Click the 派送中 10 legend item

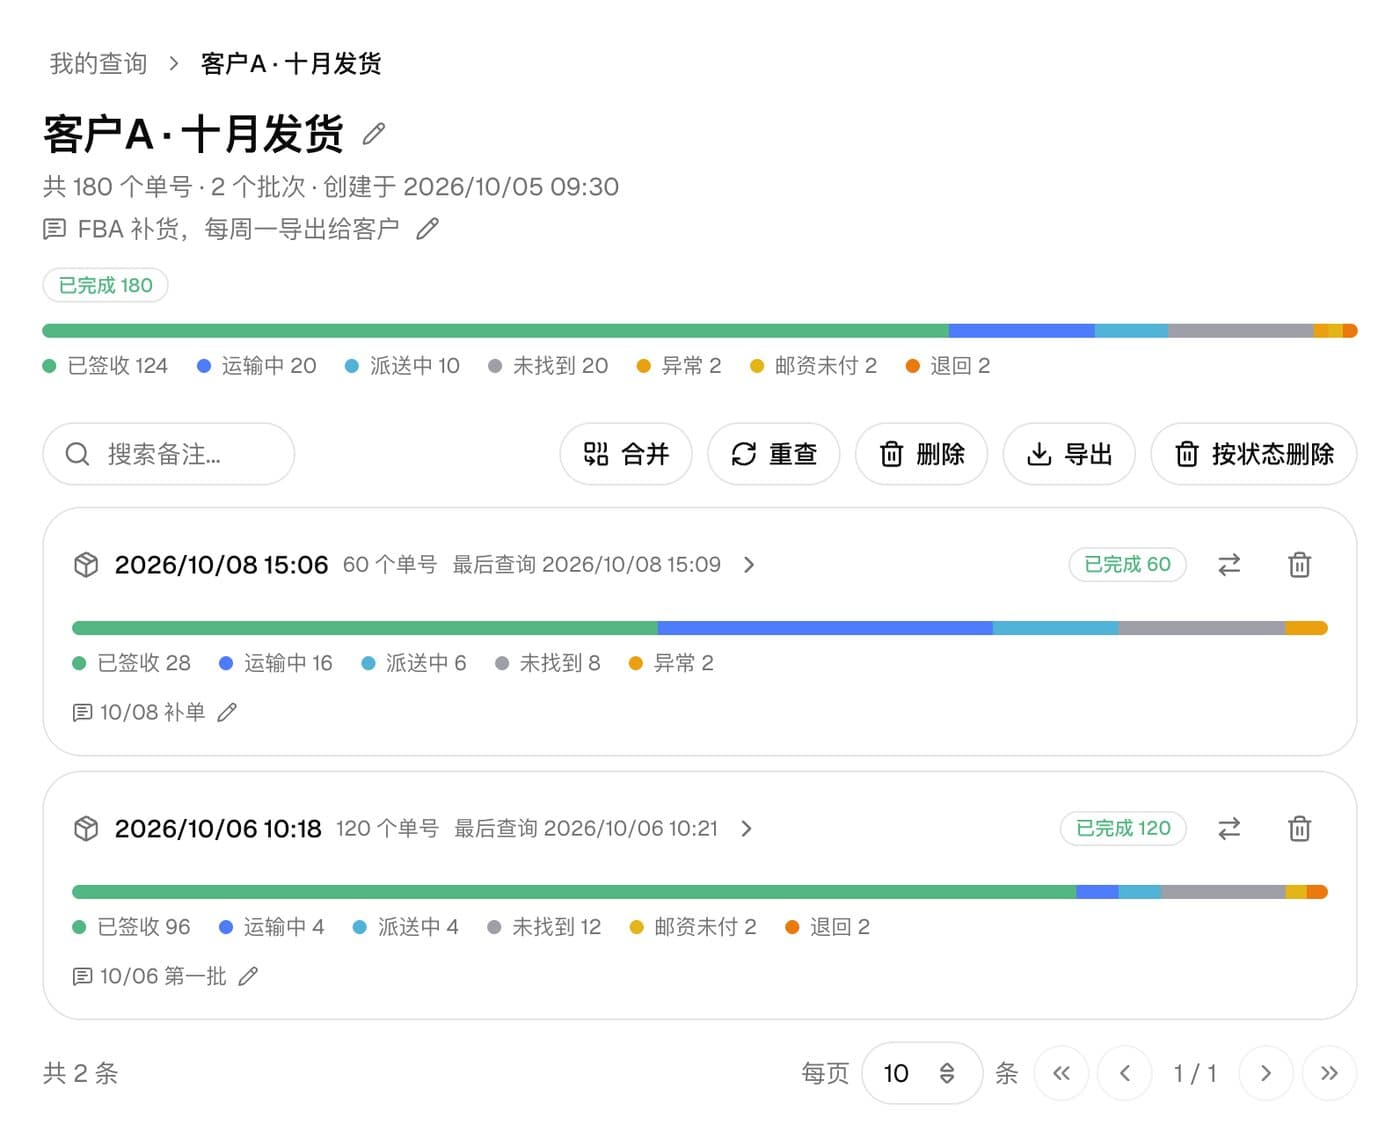coord(402,366)
